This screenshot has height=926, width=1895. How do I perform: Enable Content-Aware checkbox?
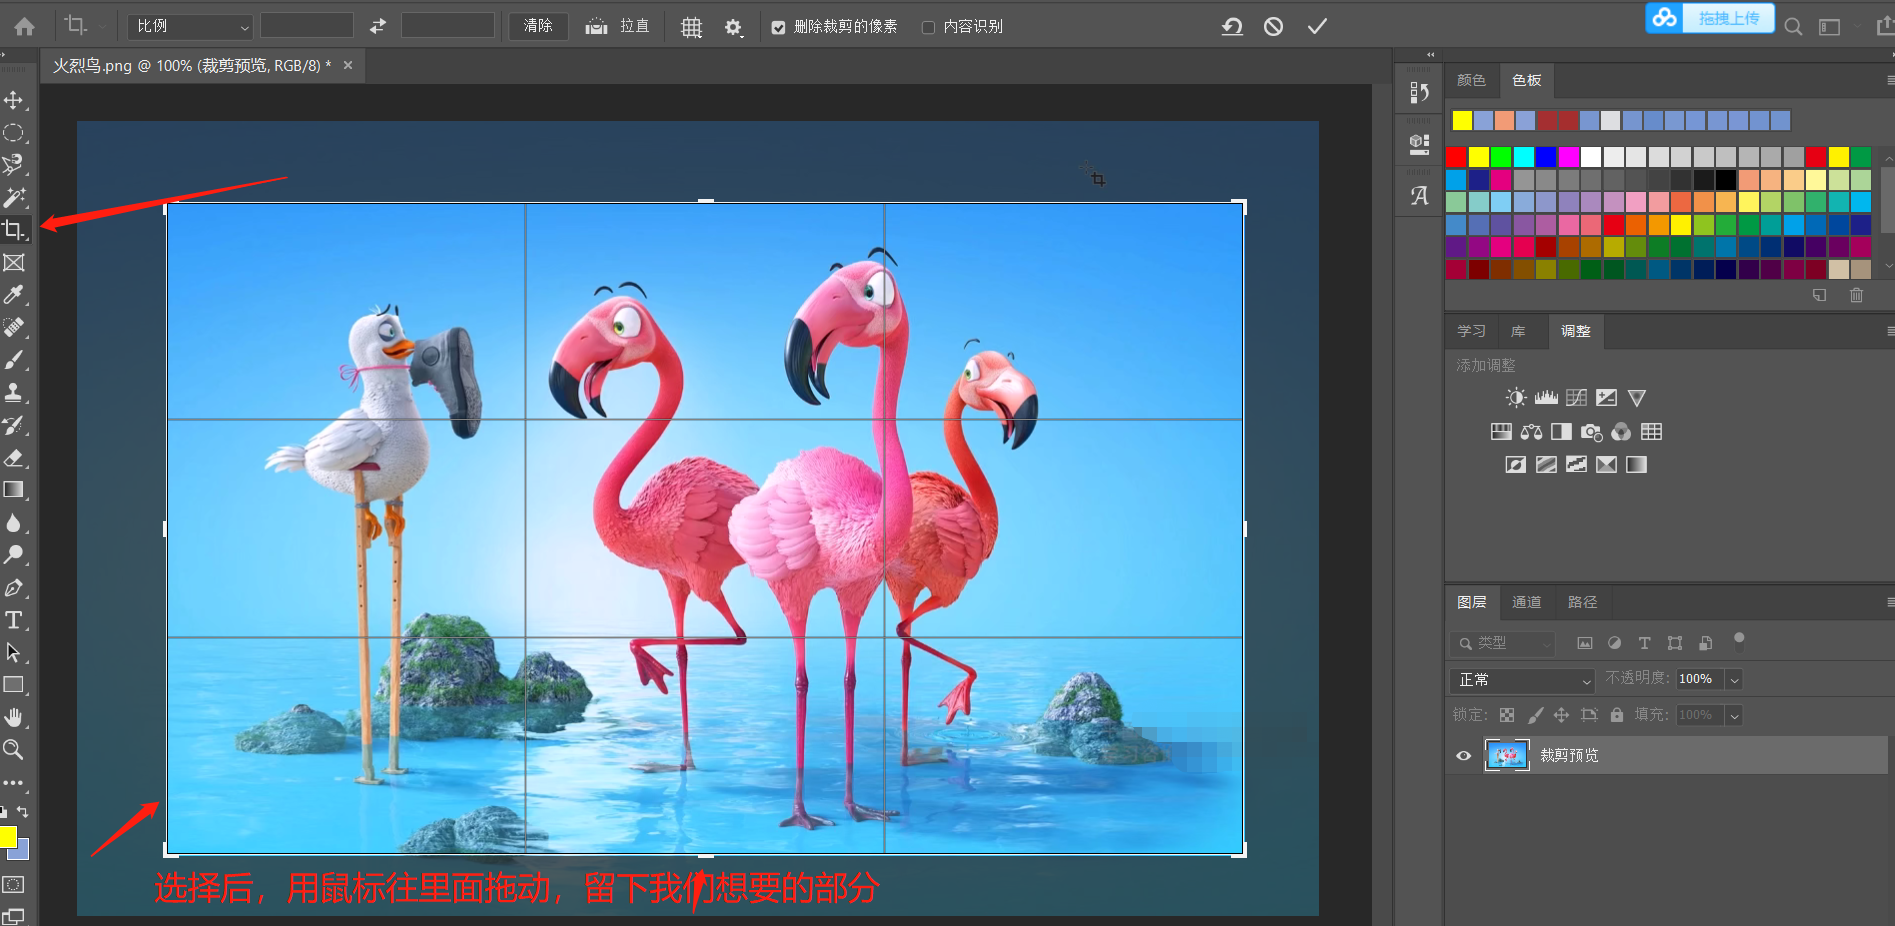[x=928, y=27]
